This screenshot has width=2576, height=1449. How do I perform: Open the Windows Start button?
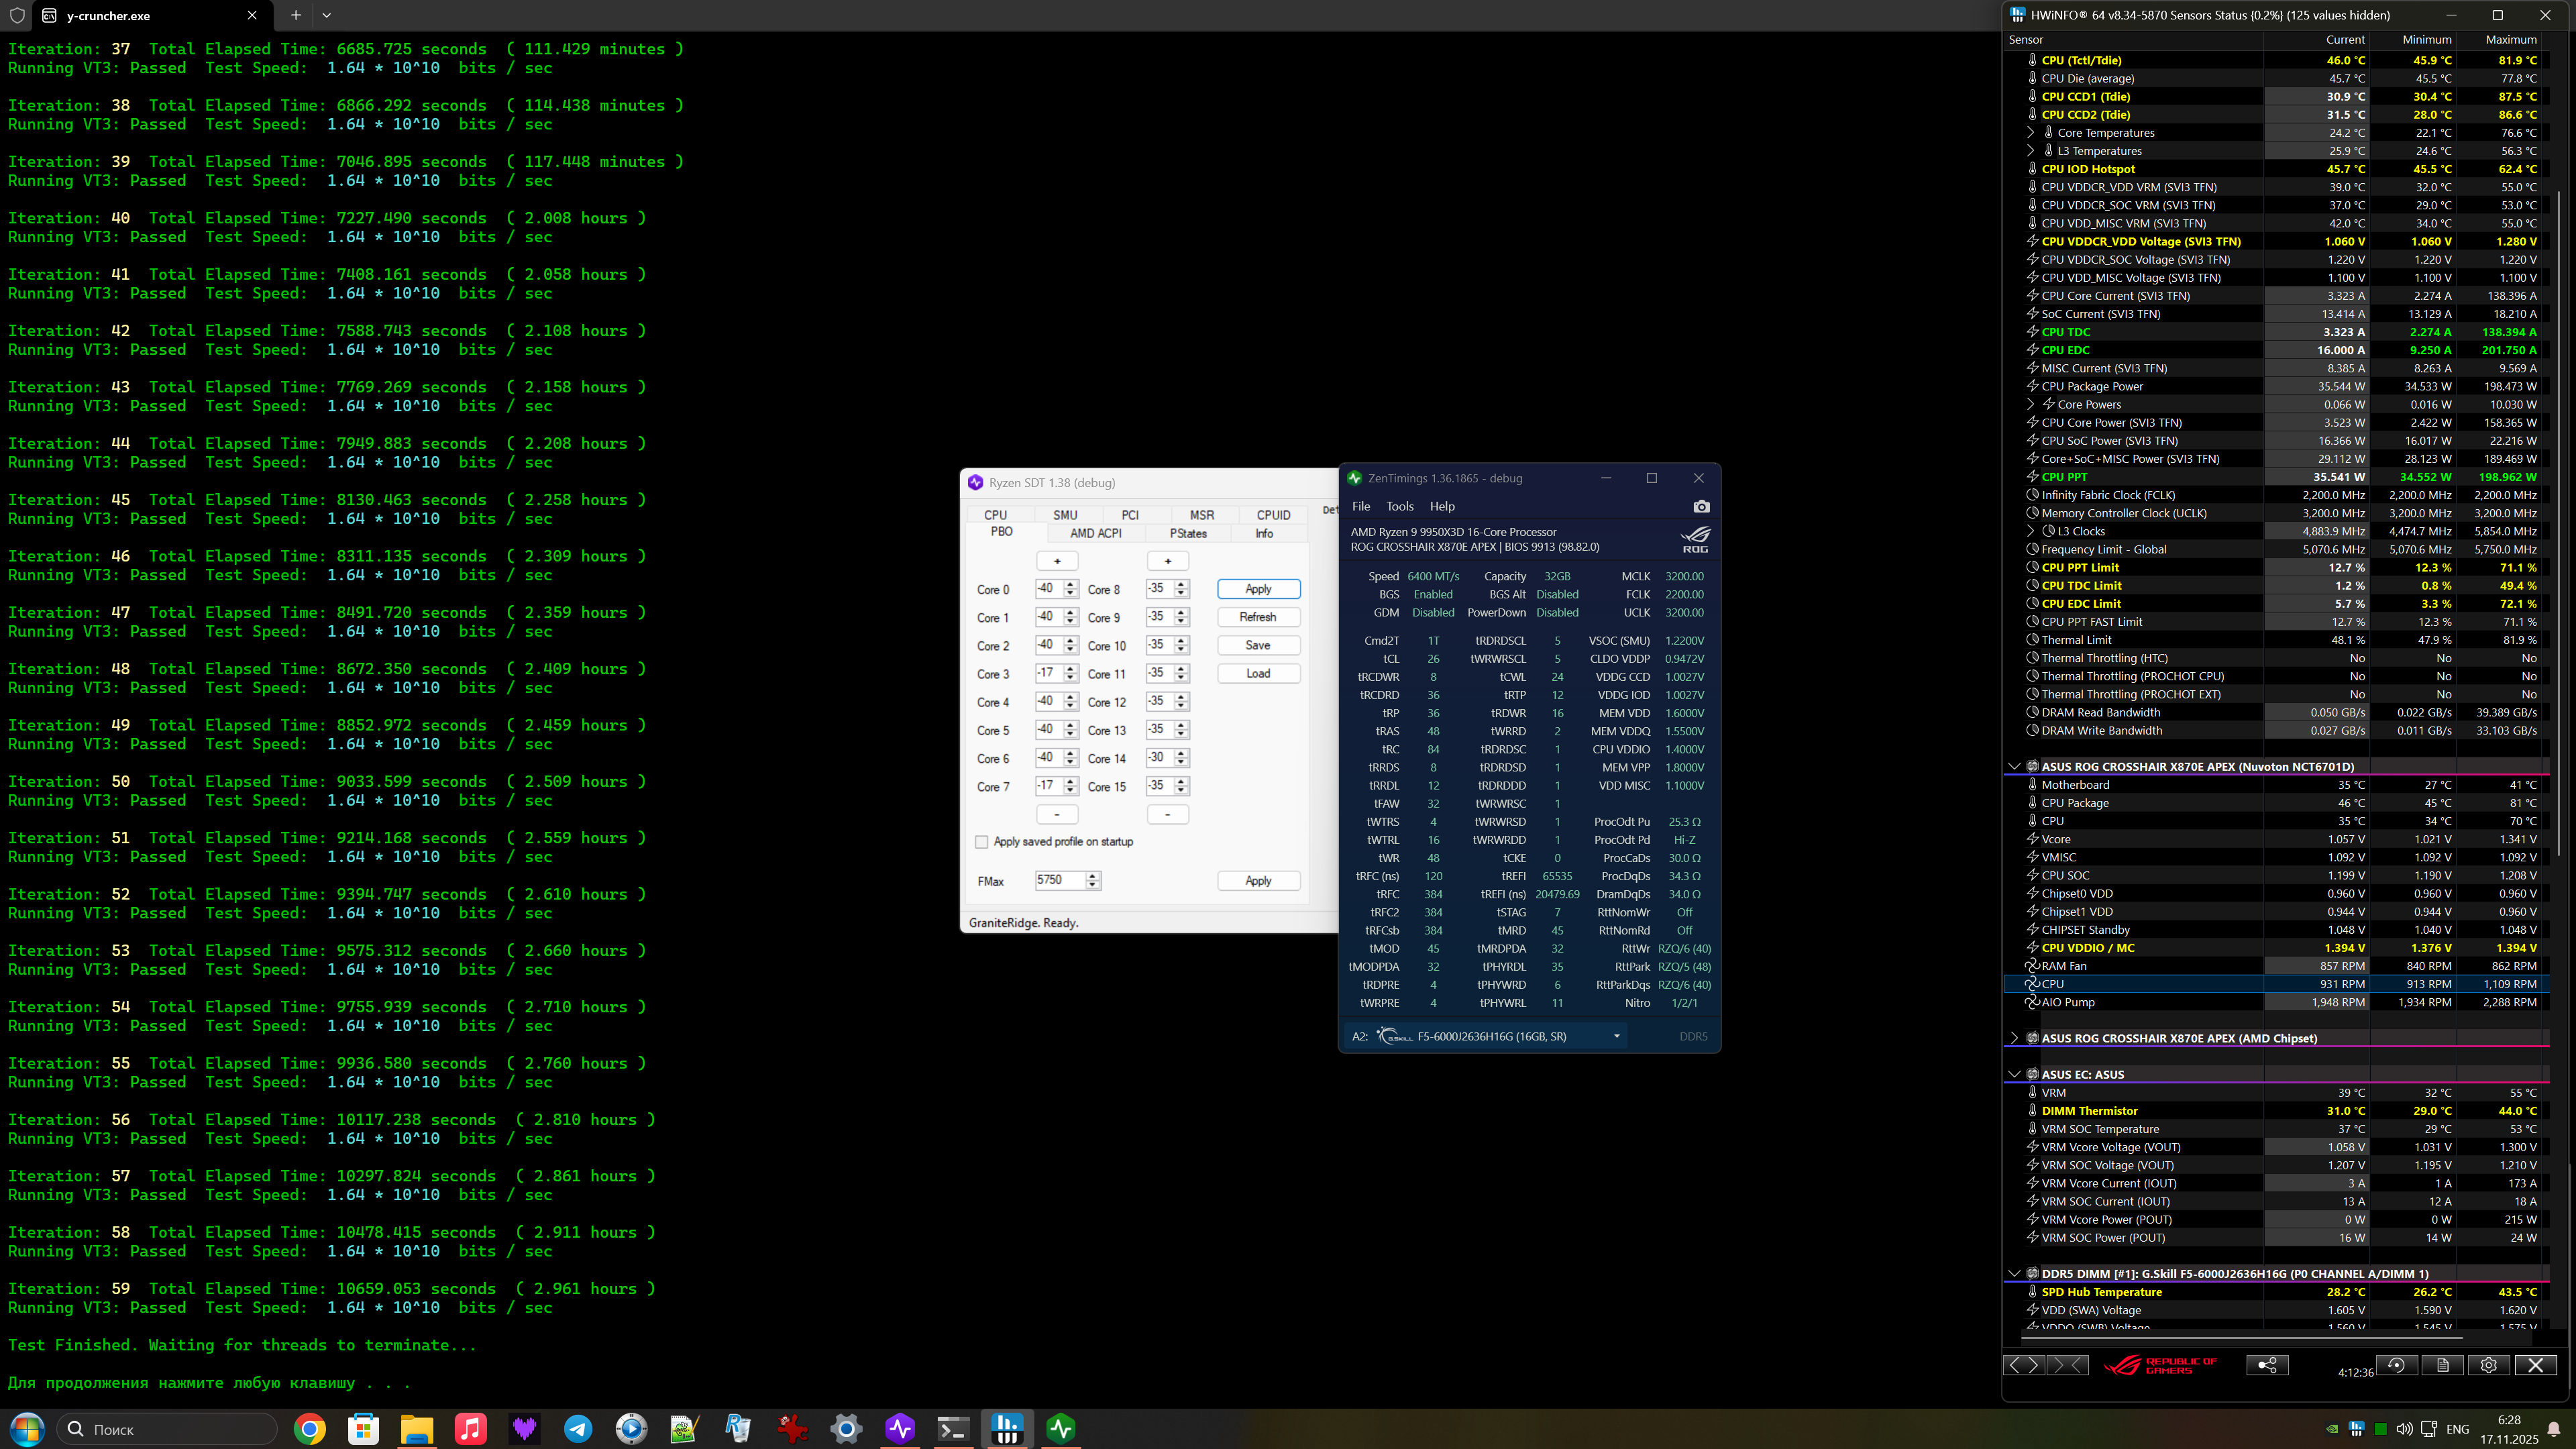(x=27, y=1429)
